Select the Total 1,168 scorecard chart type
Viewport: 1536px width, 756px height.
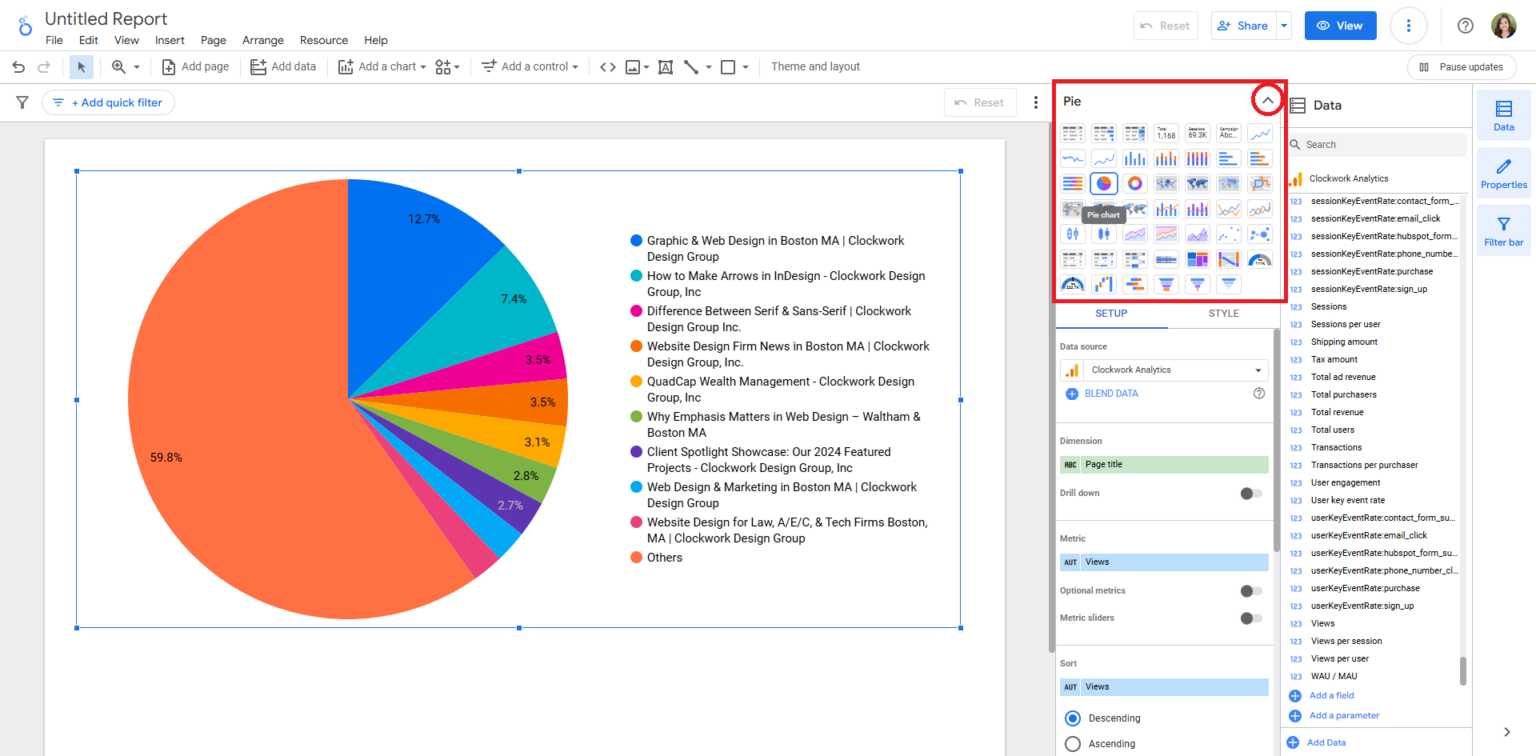coord(1165,132)
